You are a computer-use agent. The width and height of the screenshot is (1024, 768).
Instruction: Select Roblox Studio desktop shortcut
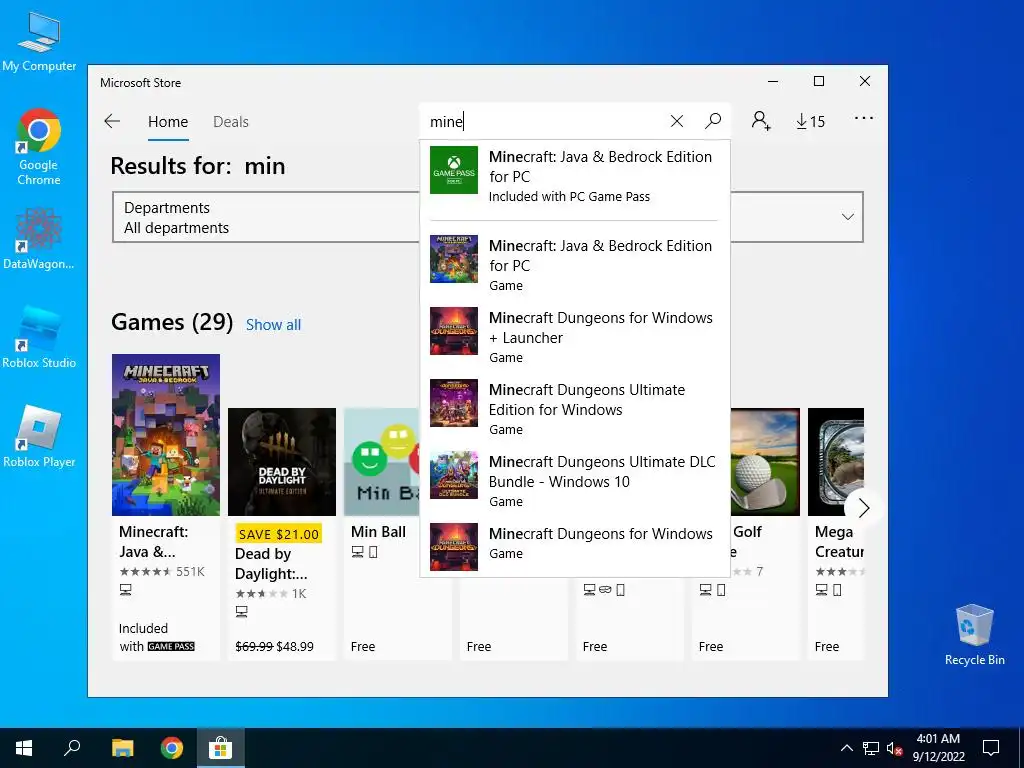click(x=39, y=336)
